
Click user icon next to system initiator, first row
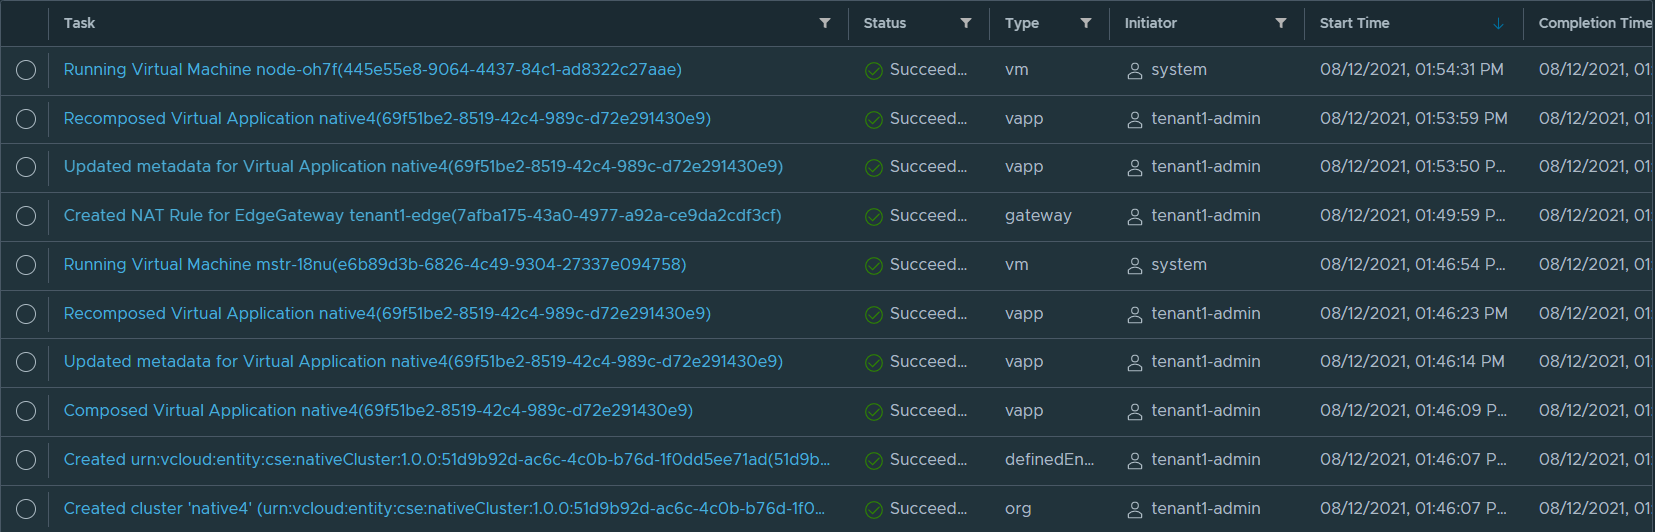1135,71
